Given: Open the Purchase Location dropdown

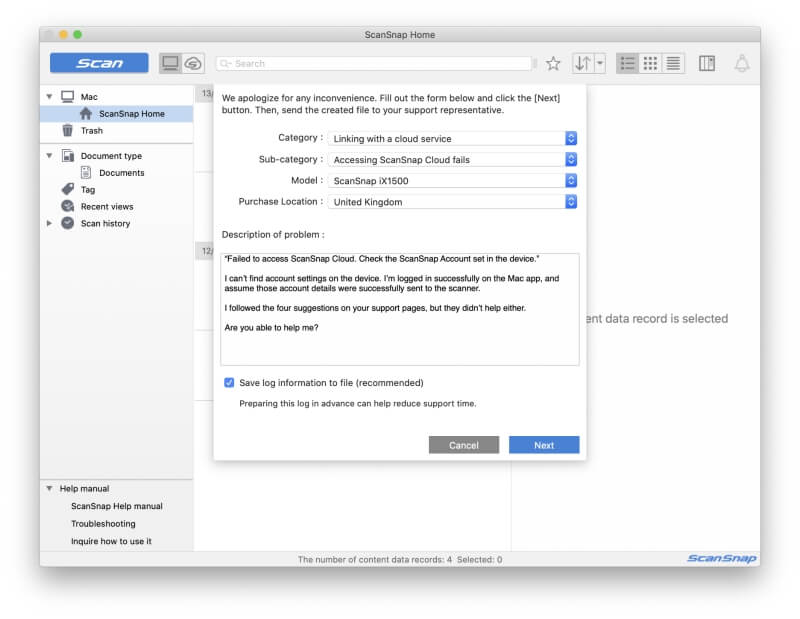Looking at the screenshot, I should (x=453, y=202).
